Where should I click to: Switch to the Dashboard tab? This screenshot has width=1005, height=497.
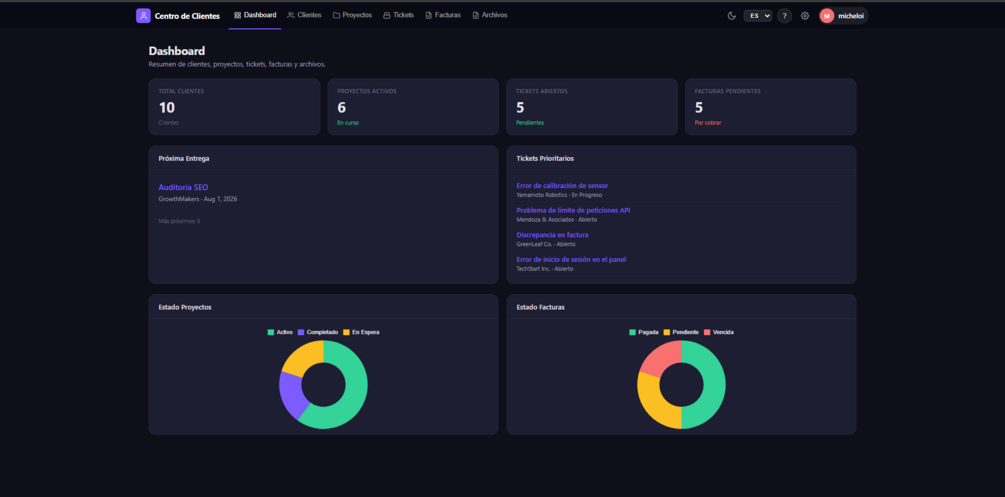[255, 15]
